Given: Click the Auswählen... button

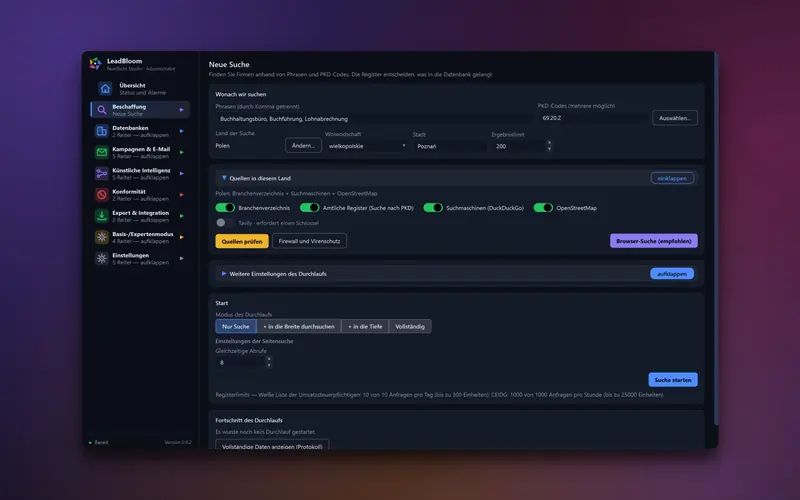Looking at the screenshot, I should (674, 118).
